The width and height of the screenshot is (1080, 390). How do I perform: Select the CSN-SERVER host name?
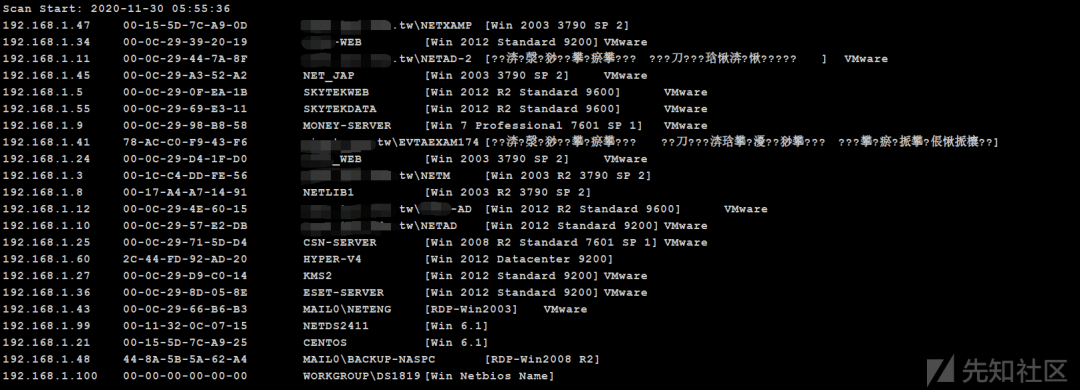[x=340, y=242]
